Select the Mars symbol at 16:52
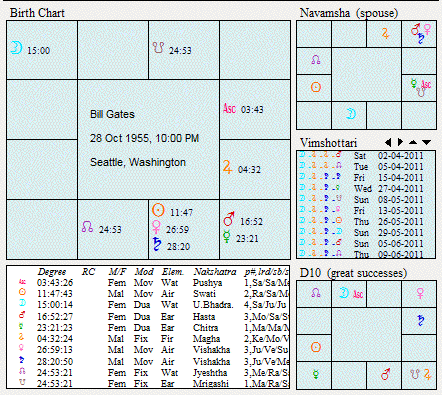Viewport: 442px width, 395px height. [229, 219]
